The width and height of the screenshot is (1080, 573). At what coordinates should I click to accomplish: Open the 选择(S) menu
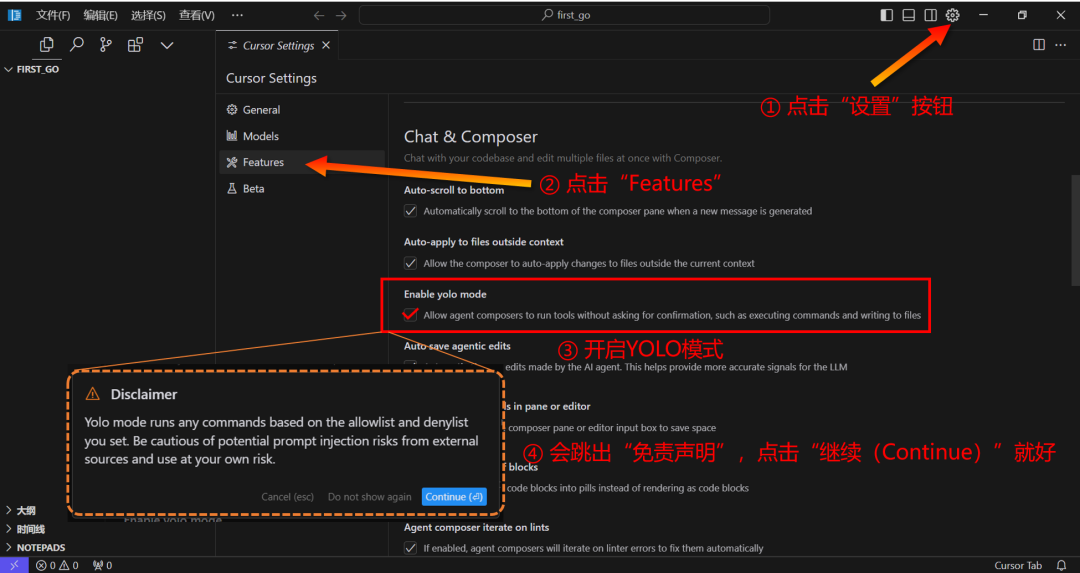coord(148,15)
